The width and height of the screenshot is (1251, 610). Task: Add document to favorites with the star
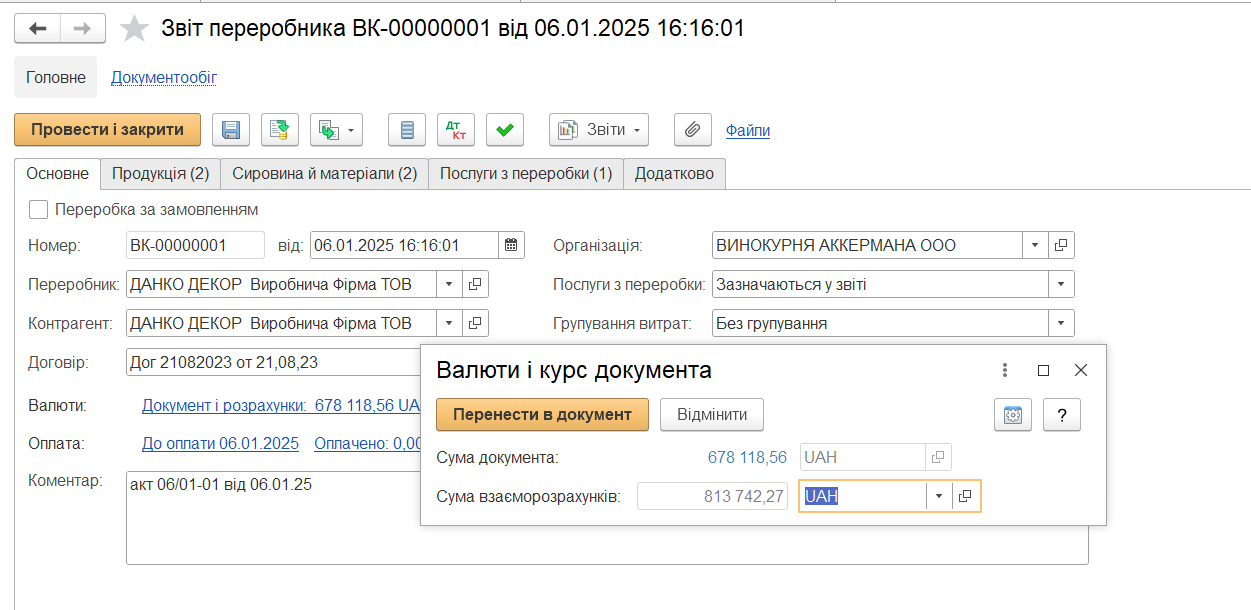[x=134, y=28]
